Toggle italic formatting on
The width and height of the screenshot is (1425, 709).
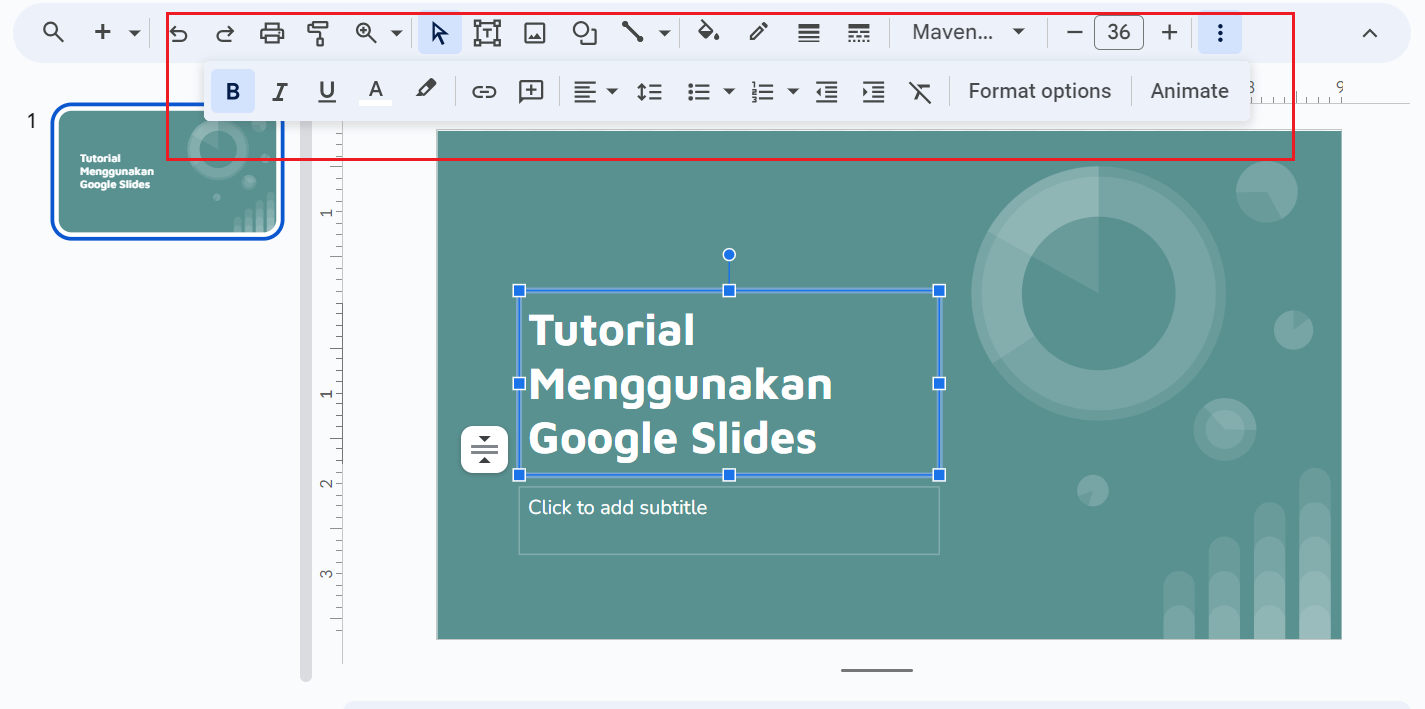pos(279,90)
